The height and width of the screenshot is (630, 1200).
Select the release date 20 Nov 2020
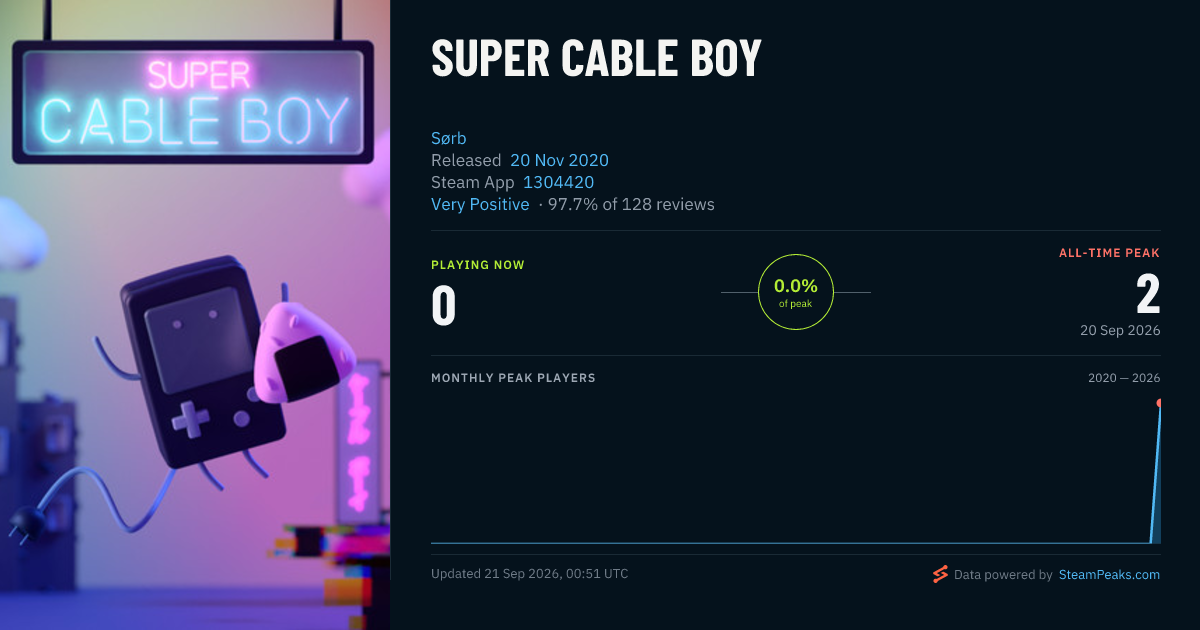pos(559,160)
